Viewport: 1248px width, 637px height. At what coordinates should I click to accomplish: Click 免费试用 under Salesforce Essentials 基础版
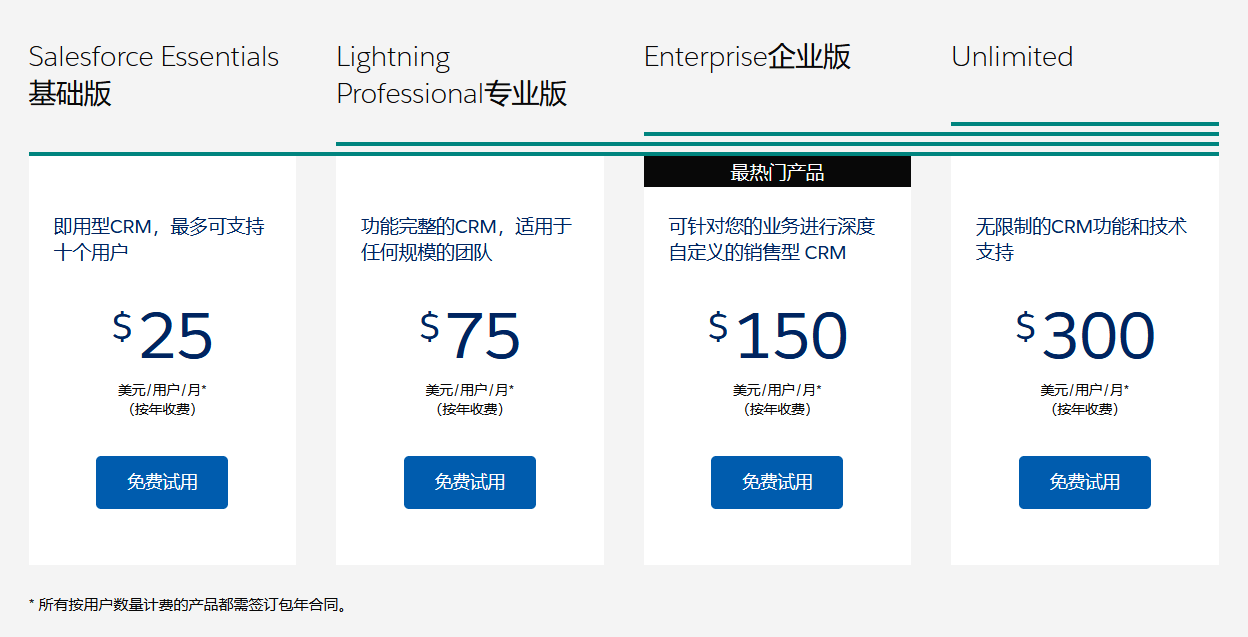coord(161,482)
